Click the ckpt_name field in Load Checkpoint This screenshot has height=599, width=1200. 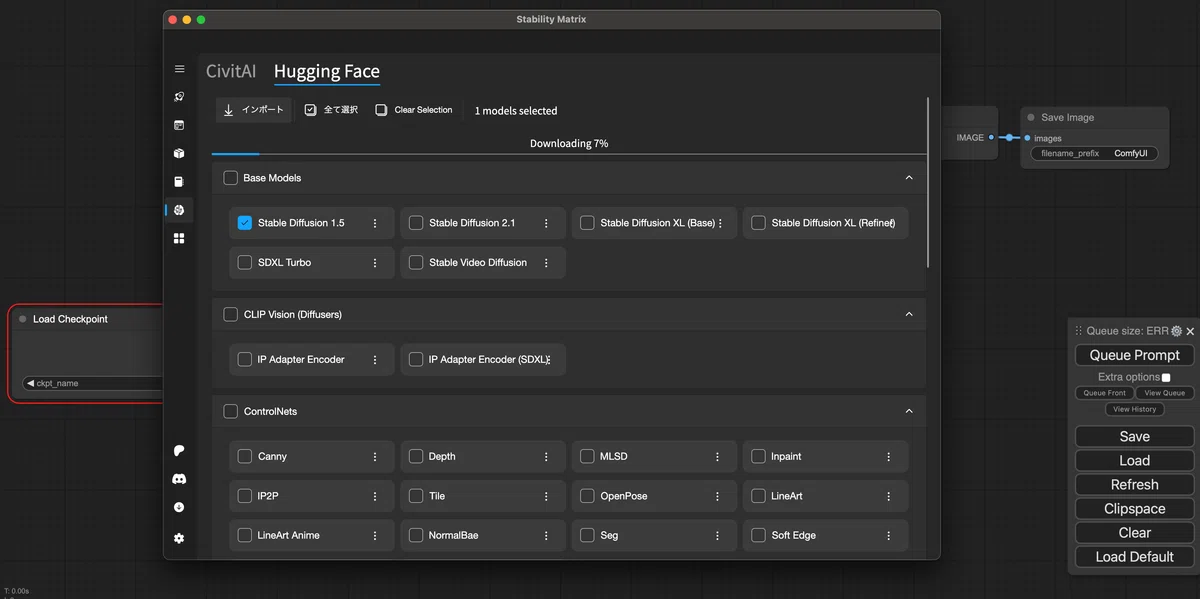[x=93, y=383]
